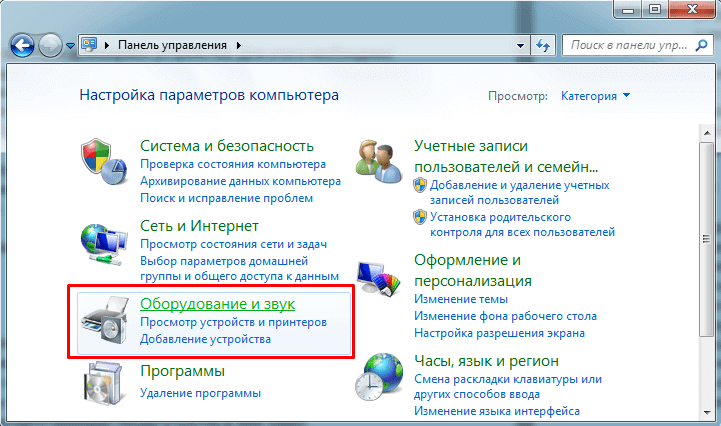721x426 pixels.
Task: Click the magnifier search icon
Action: pyautogui.click(x=701, y=45)
